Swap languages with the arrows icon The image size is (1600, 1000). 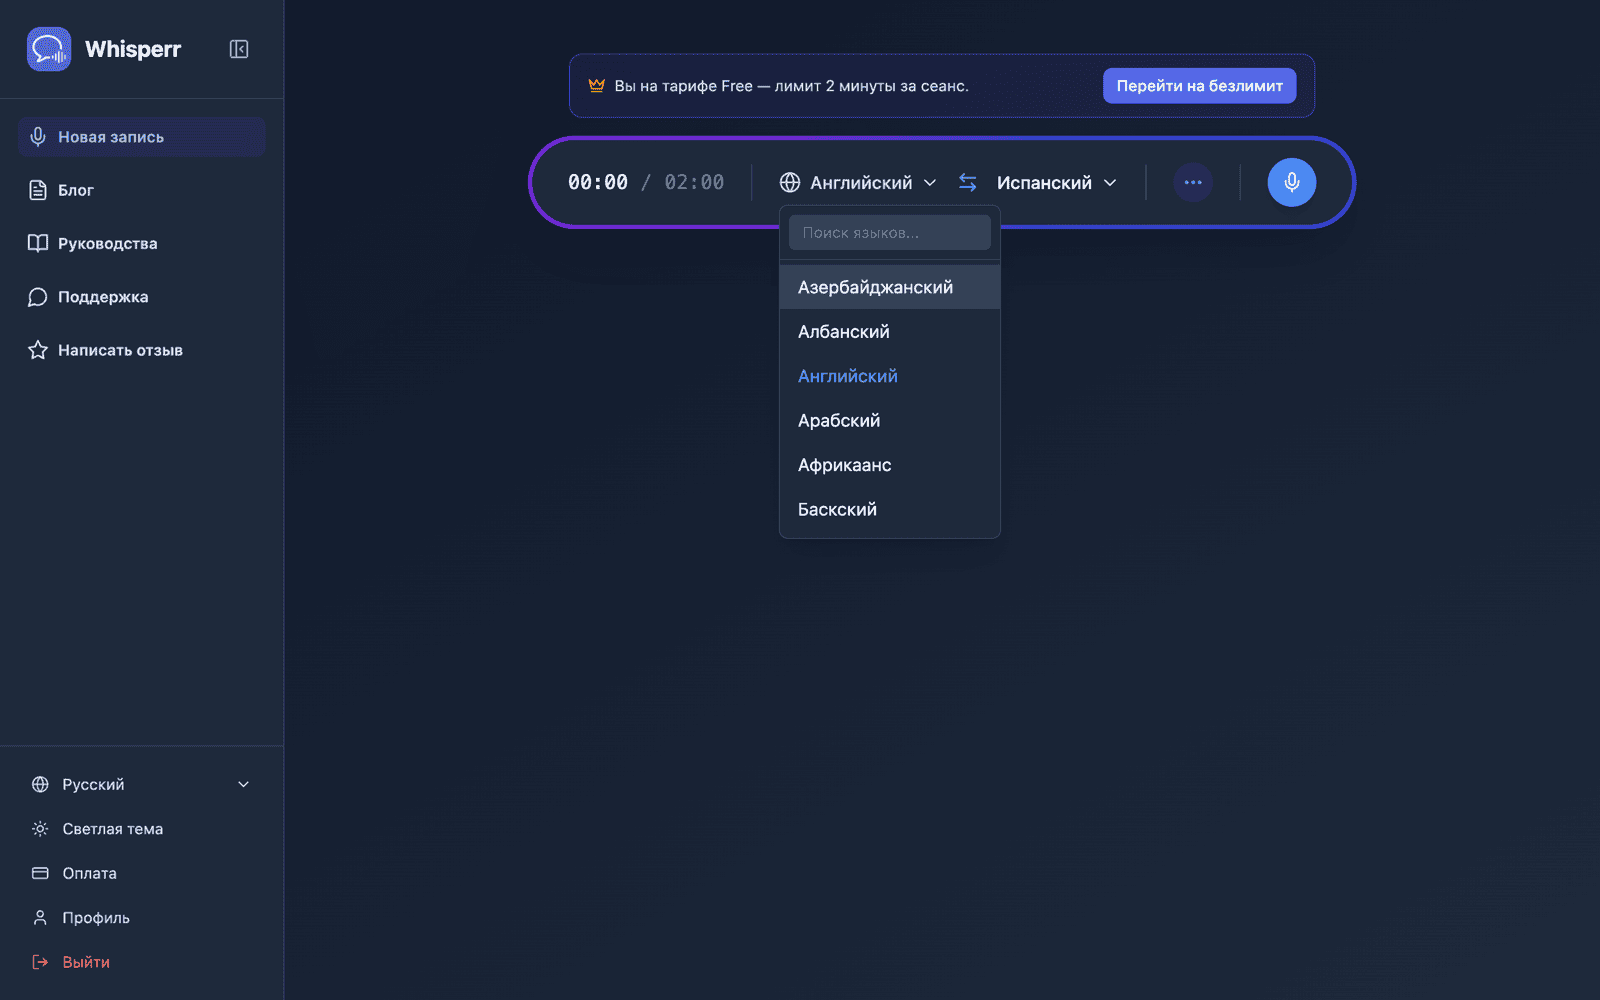click(968, 182)
